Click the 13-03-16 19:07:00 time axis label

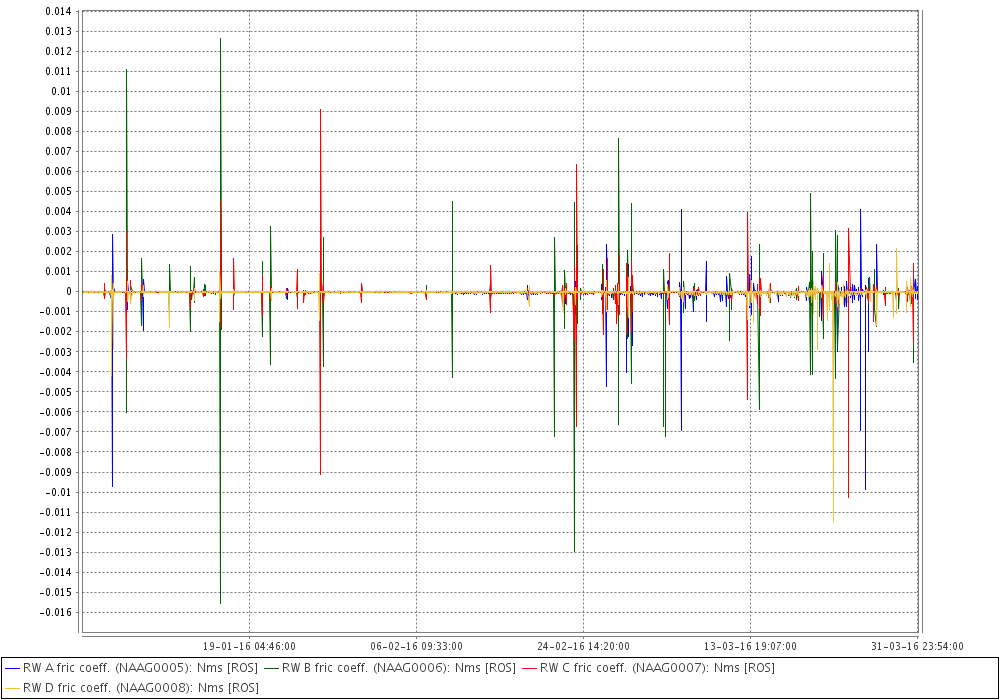[751, 646]
